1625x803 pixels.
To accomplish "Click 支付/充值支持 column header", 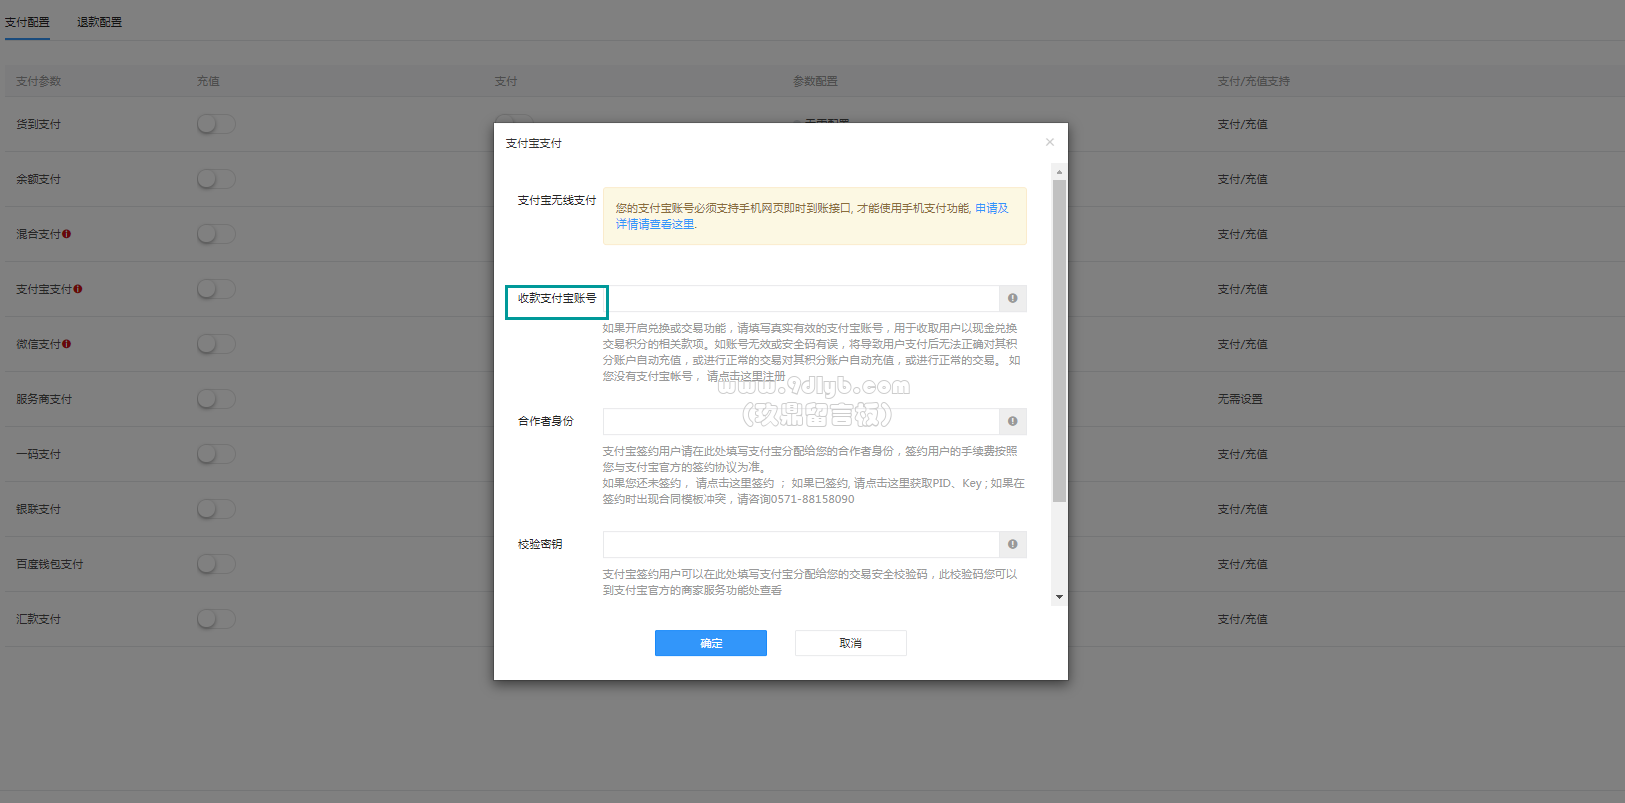I will (x=1253, y=81).
